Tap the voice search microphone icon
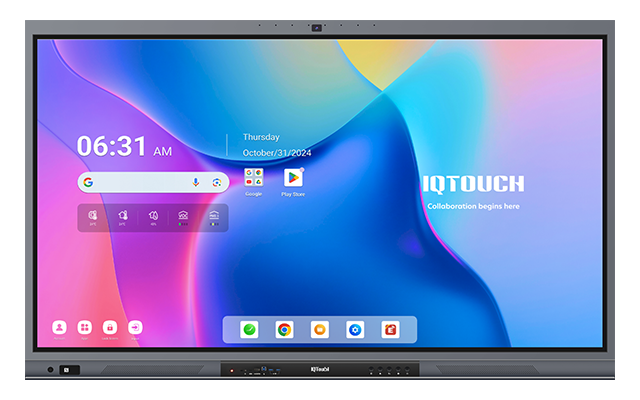 coord(196,182)
